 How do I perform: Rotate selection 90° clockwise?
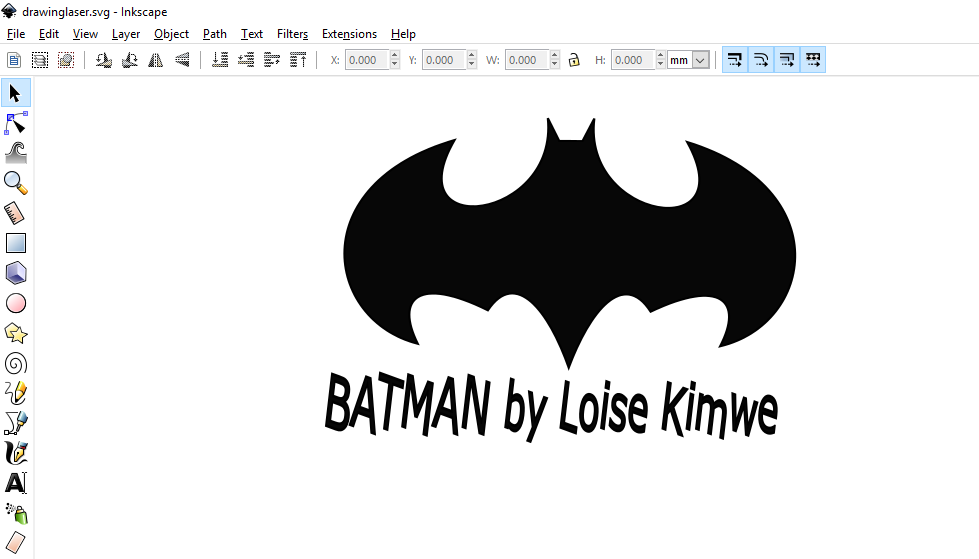(130, 60)
